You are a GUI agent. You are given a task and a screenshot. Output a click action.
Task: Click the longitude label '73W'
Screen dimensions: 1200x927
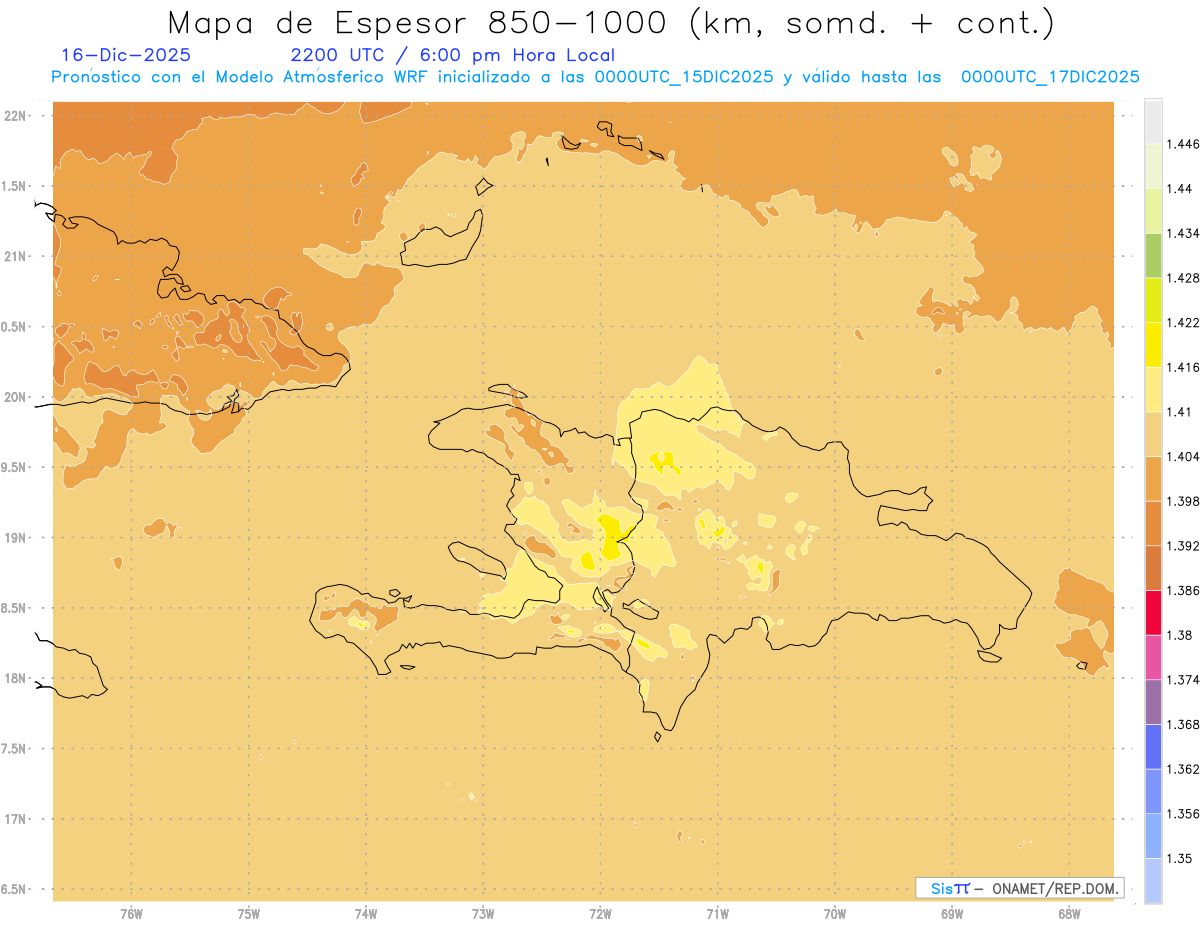tap(483, 914)
